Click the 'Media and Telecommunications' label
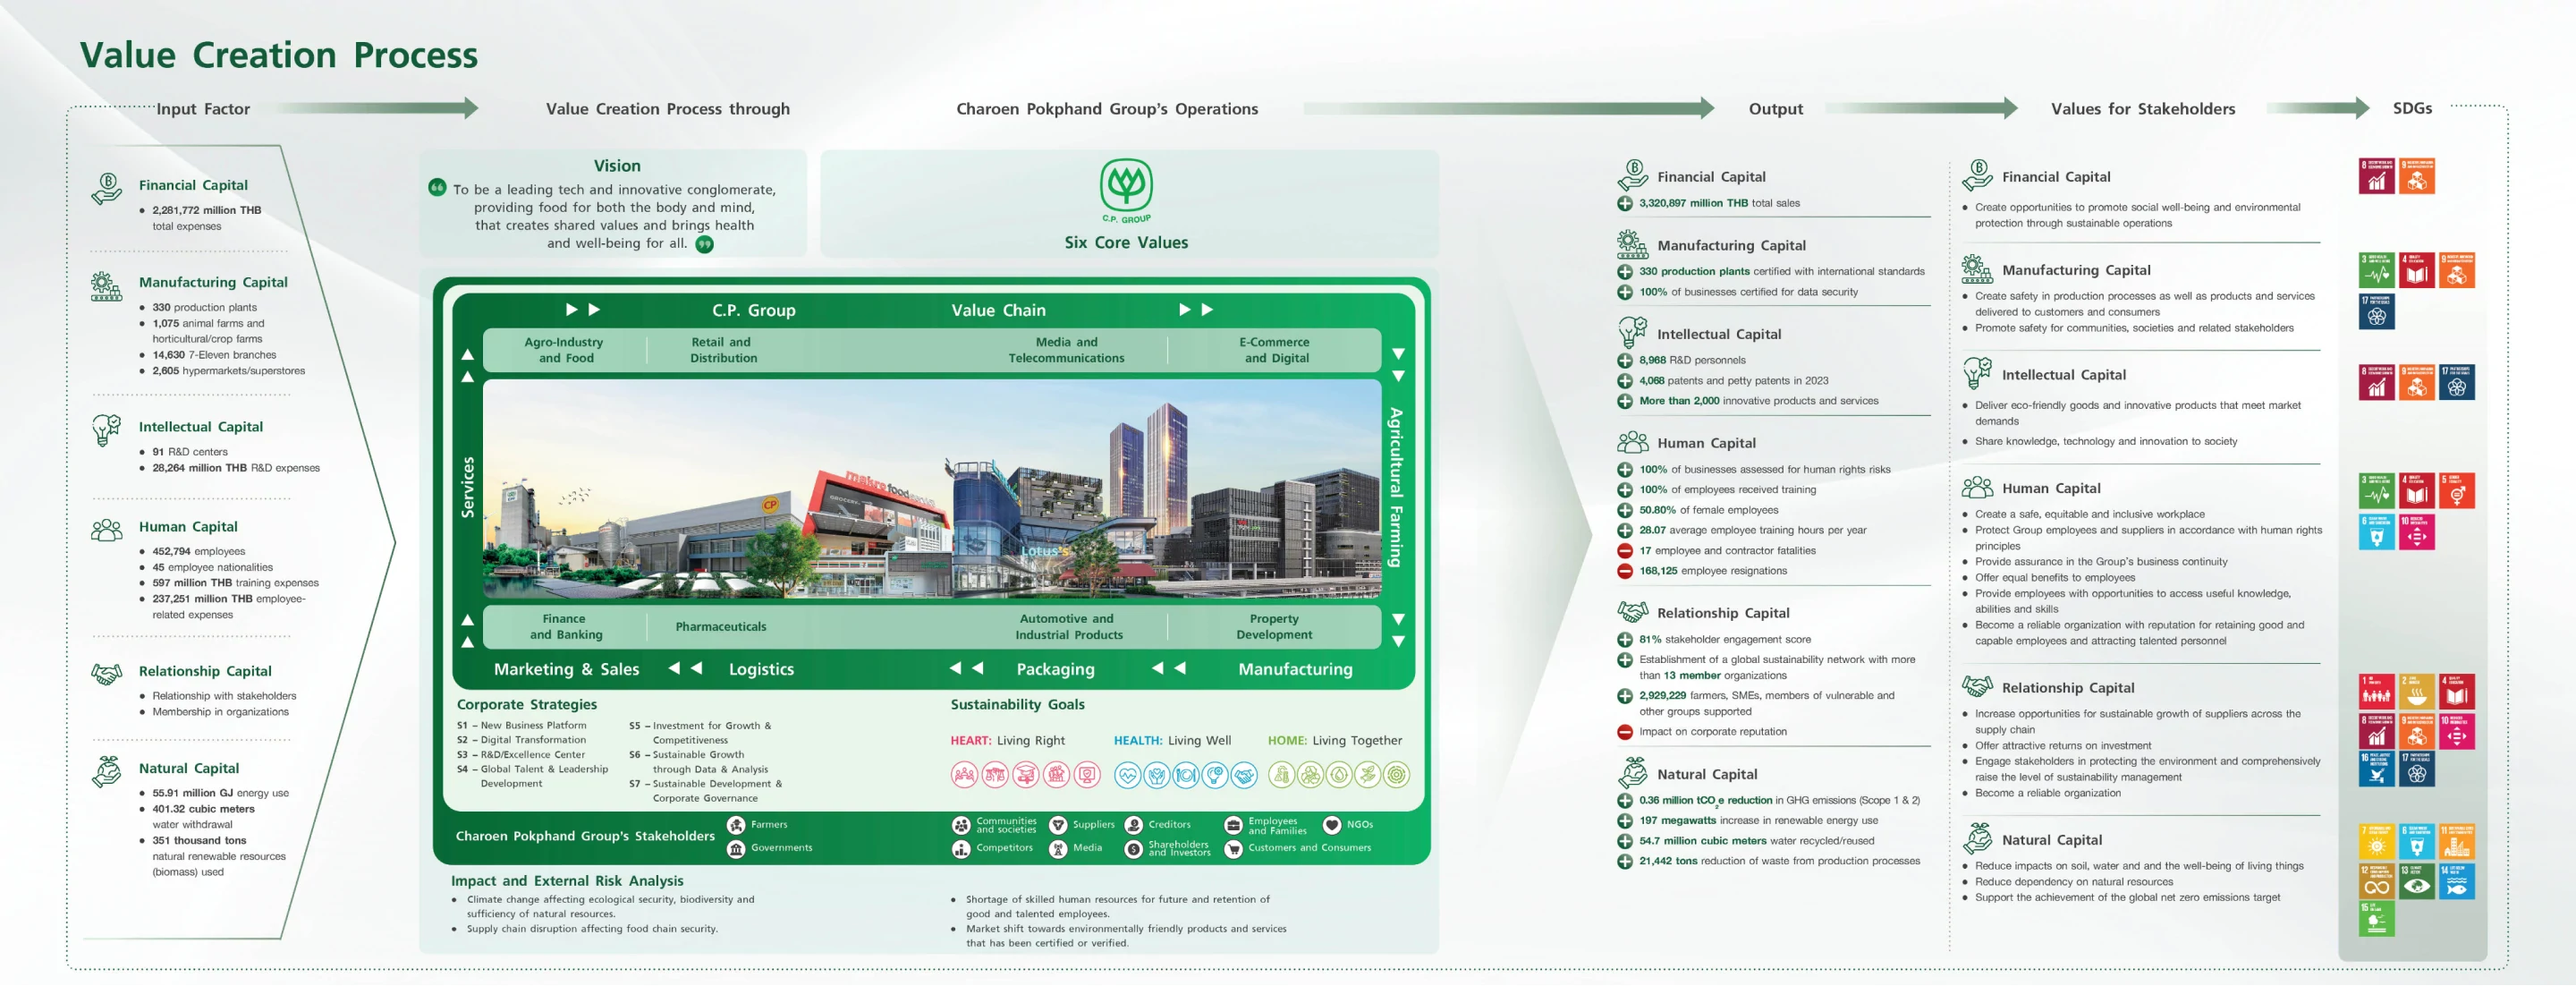 tap(1066, 350)
